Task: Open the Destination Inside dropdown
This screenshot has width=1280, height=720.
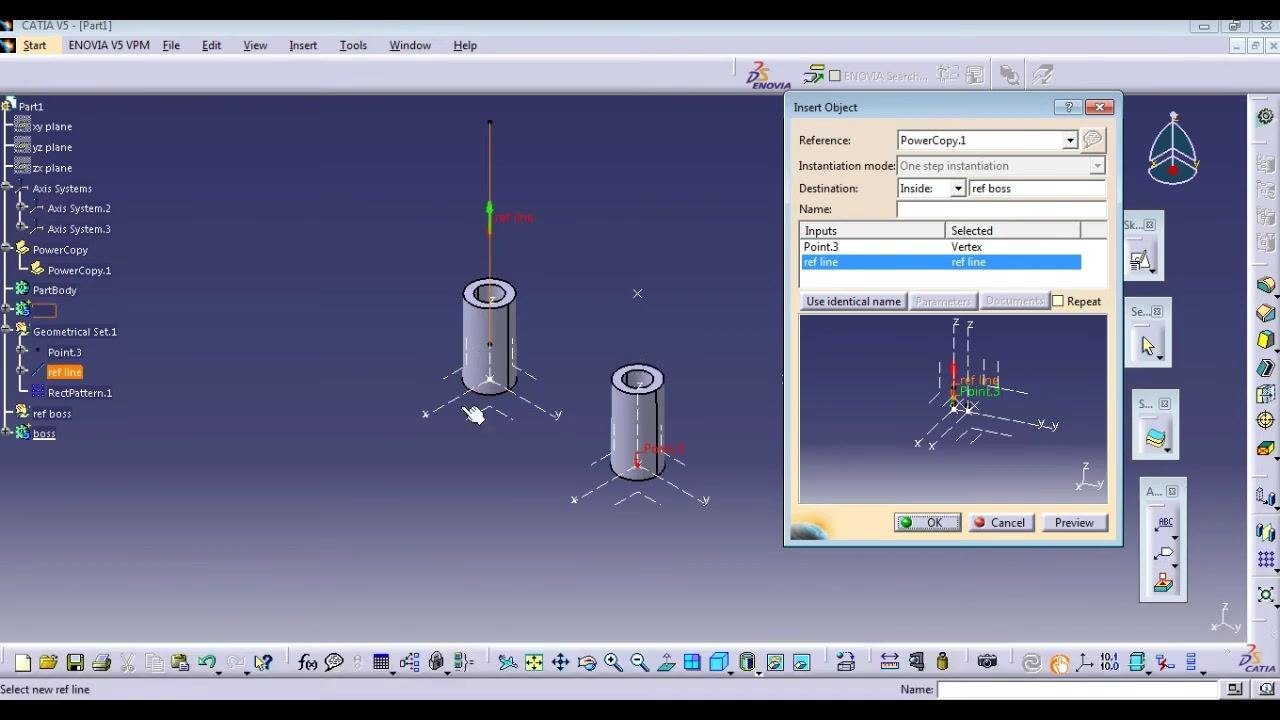Action: (958, 188)
